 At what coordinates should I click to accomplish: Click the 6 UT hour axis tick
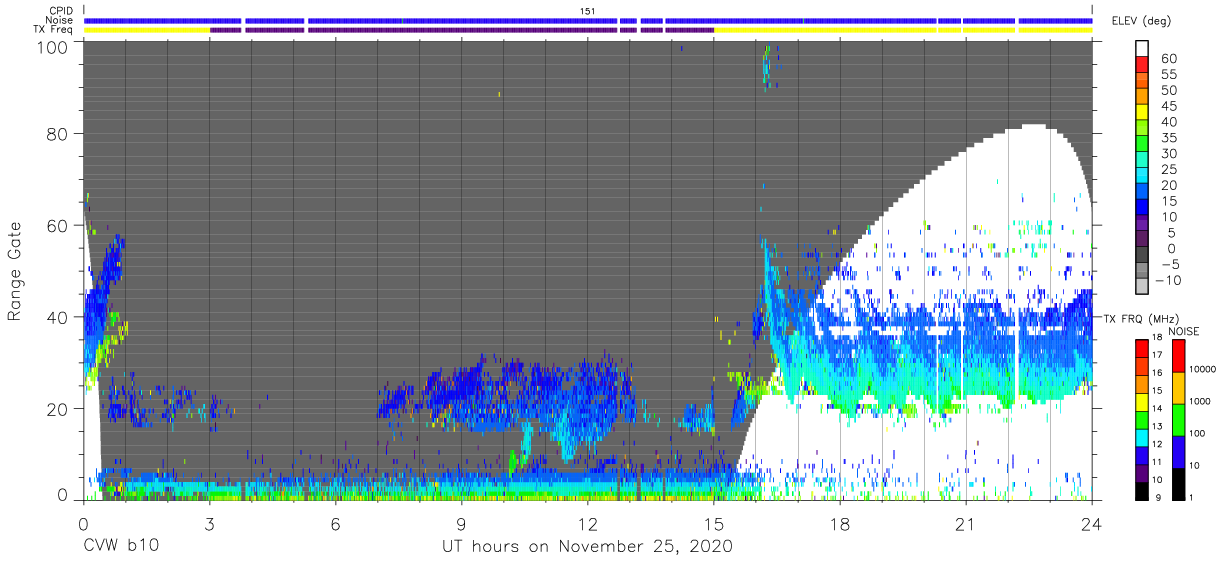335,524
